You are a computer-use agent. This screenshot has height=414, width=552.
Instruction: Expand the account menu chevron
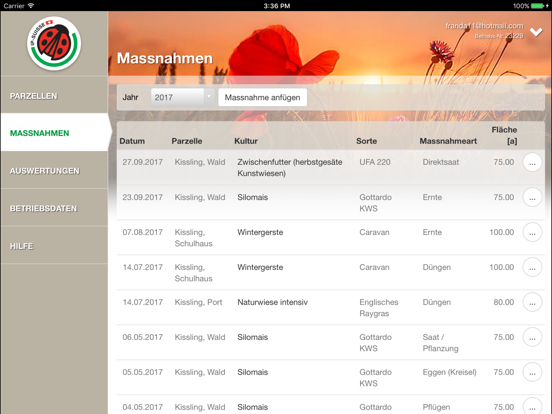[536, 32]
